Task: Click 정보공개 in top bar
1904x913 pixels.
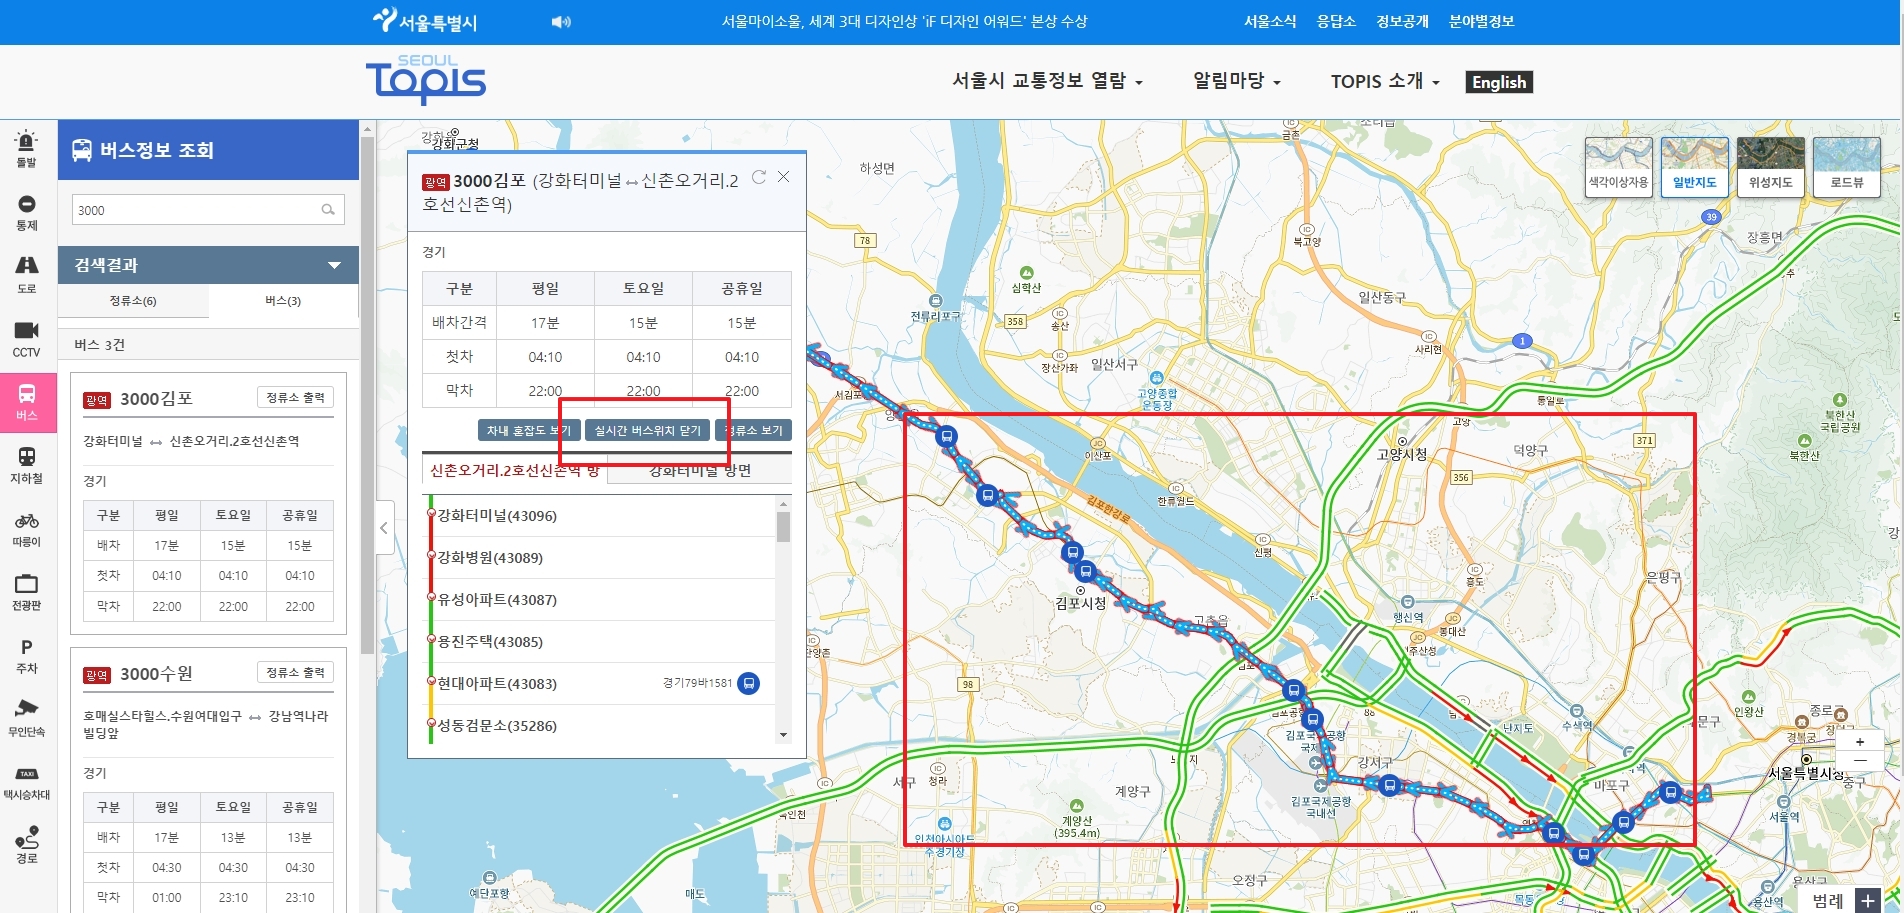Action: click(x=1402, y=21)
